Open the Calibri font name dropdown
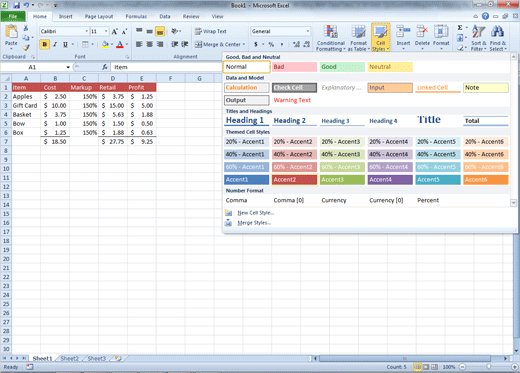This screenshot has width=520, height=373. 86,31
